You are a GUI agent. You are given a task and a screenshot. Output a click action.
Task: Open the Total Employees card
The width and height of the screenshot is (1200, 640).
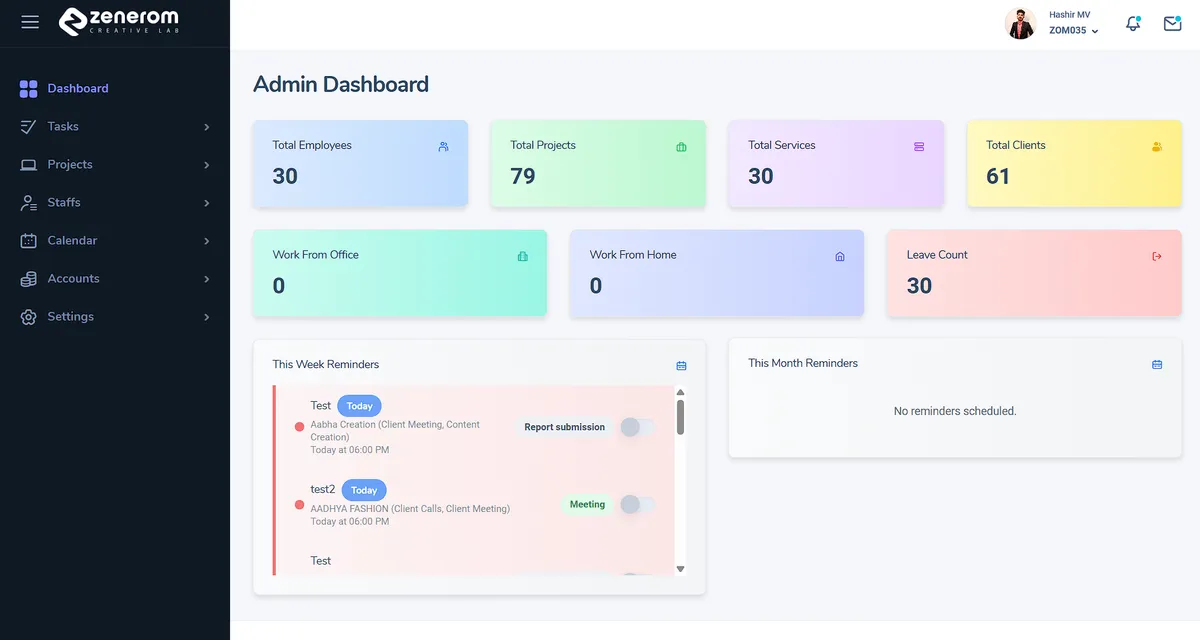click(360, 164)
